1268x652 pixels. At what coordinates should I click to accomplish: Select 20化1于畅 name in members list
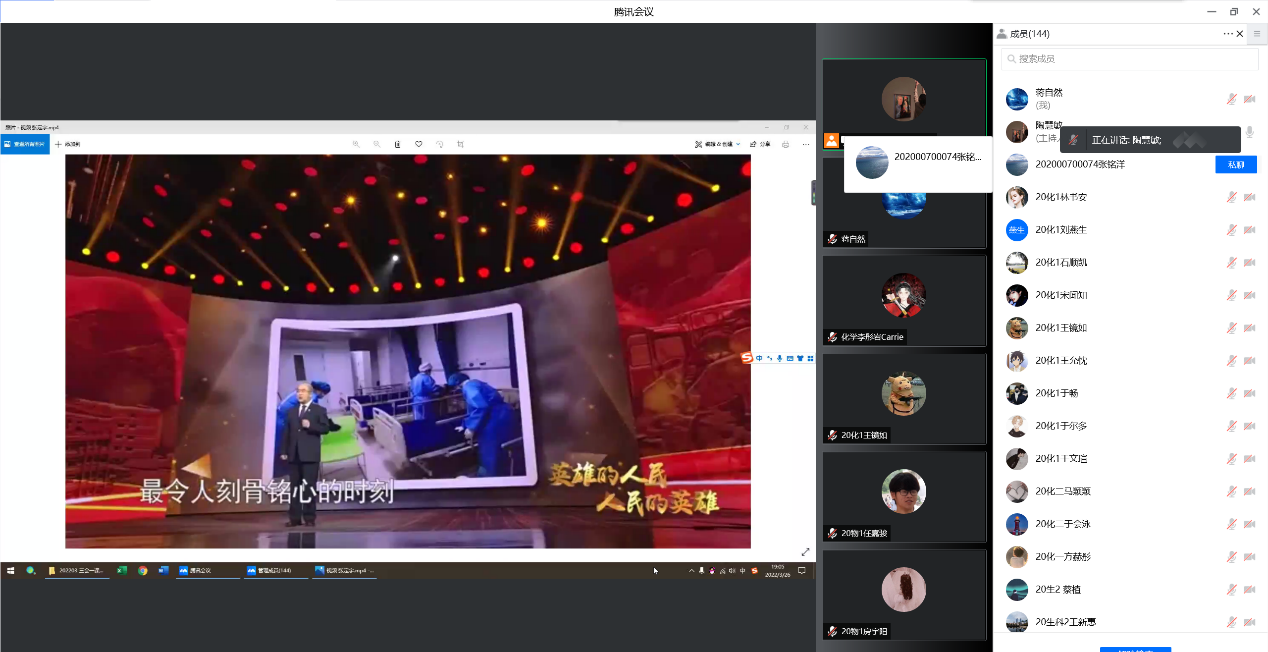1057,393
